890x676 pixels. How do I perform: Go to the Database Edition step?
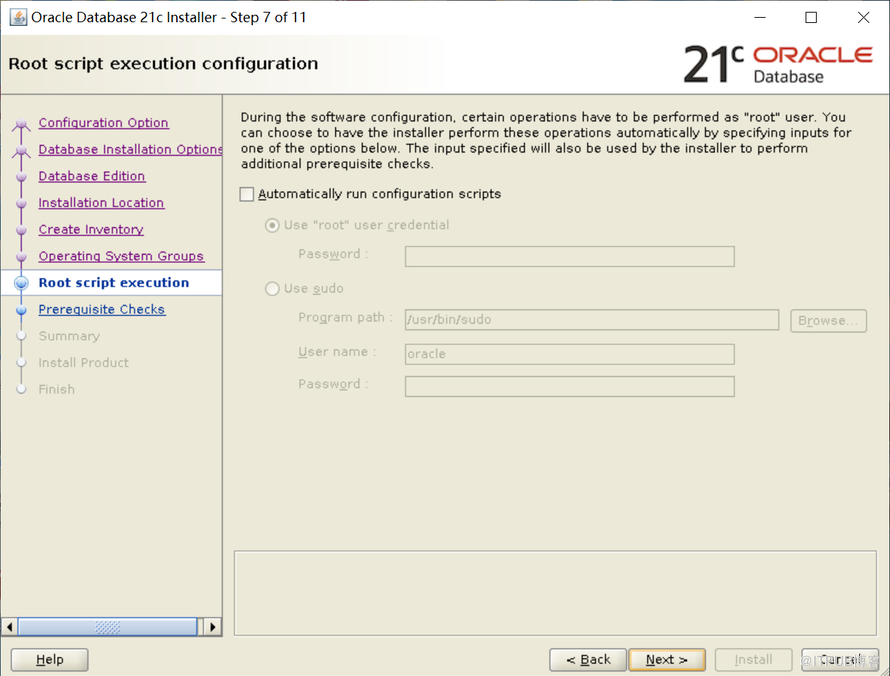point(91,176)
